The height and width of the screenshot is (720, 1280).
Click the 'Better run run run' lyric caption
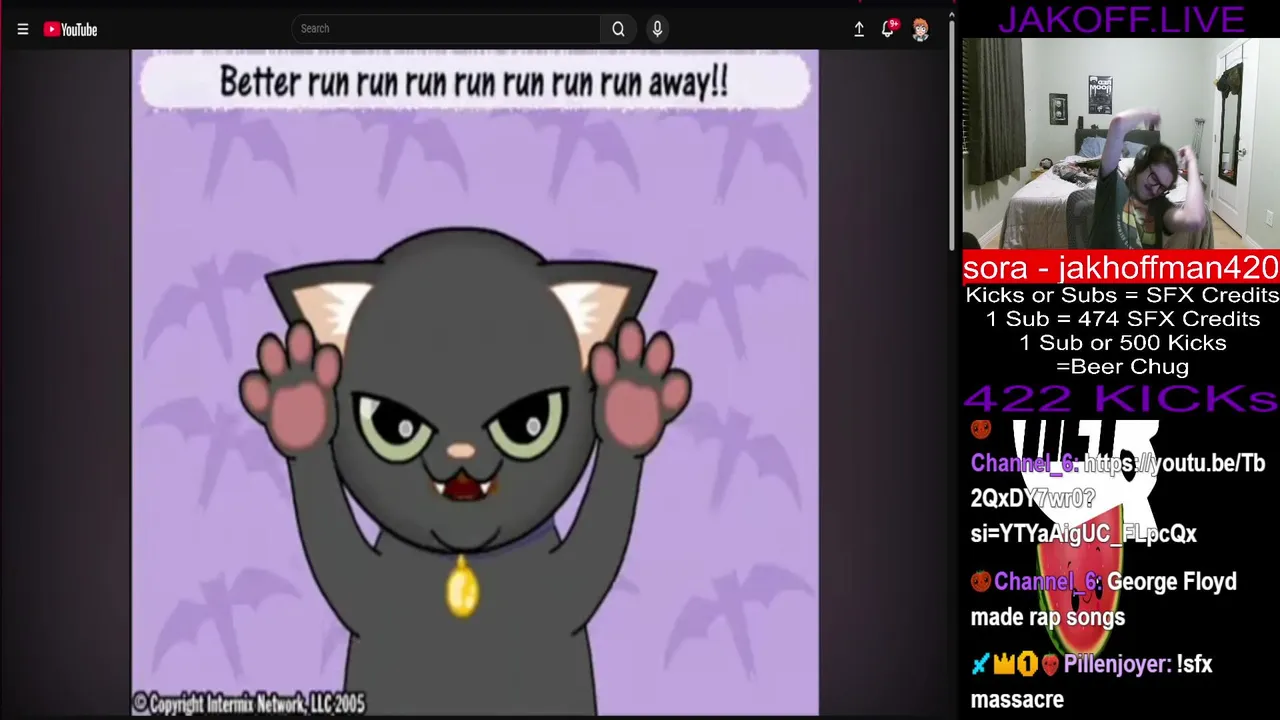click(x=474, y=82)
